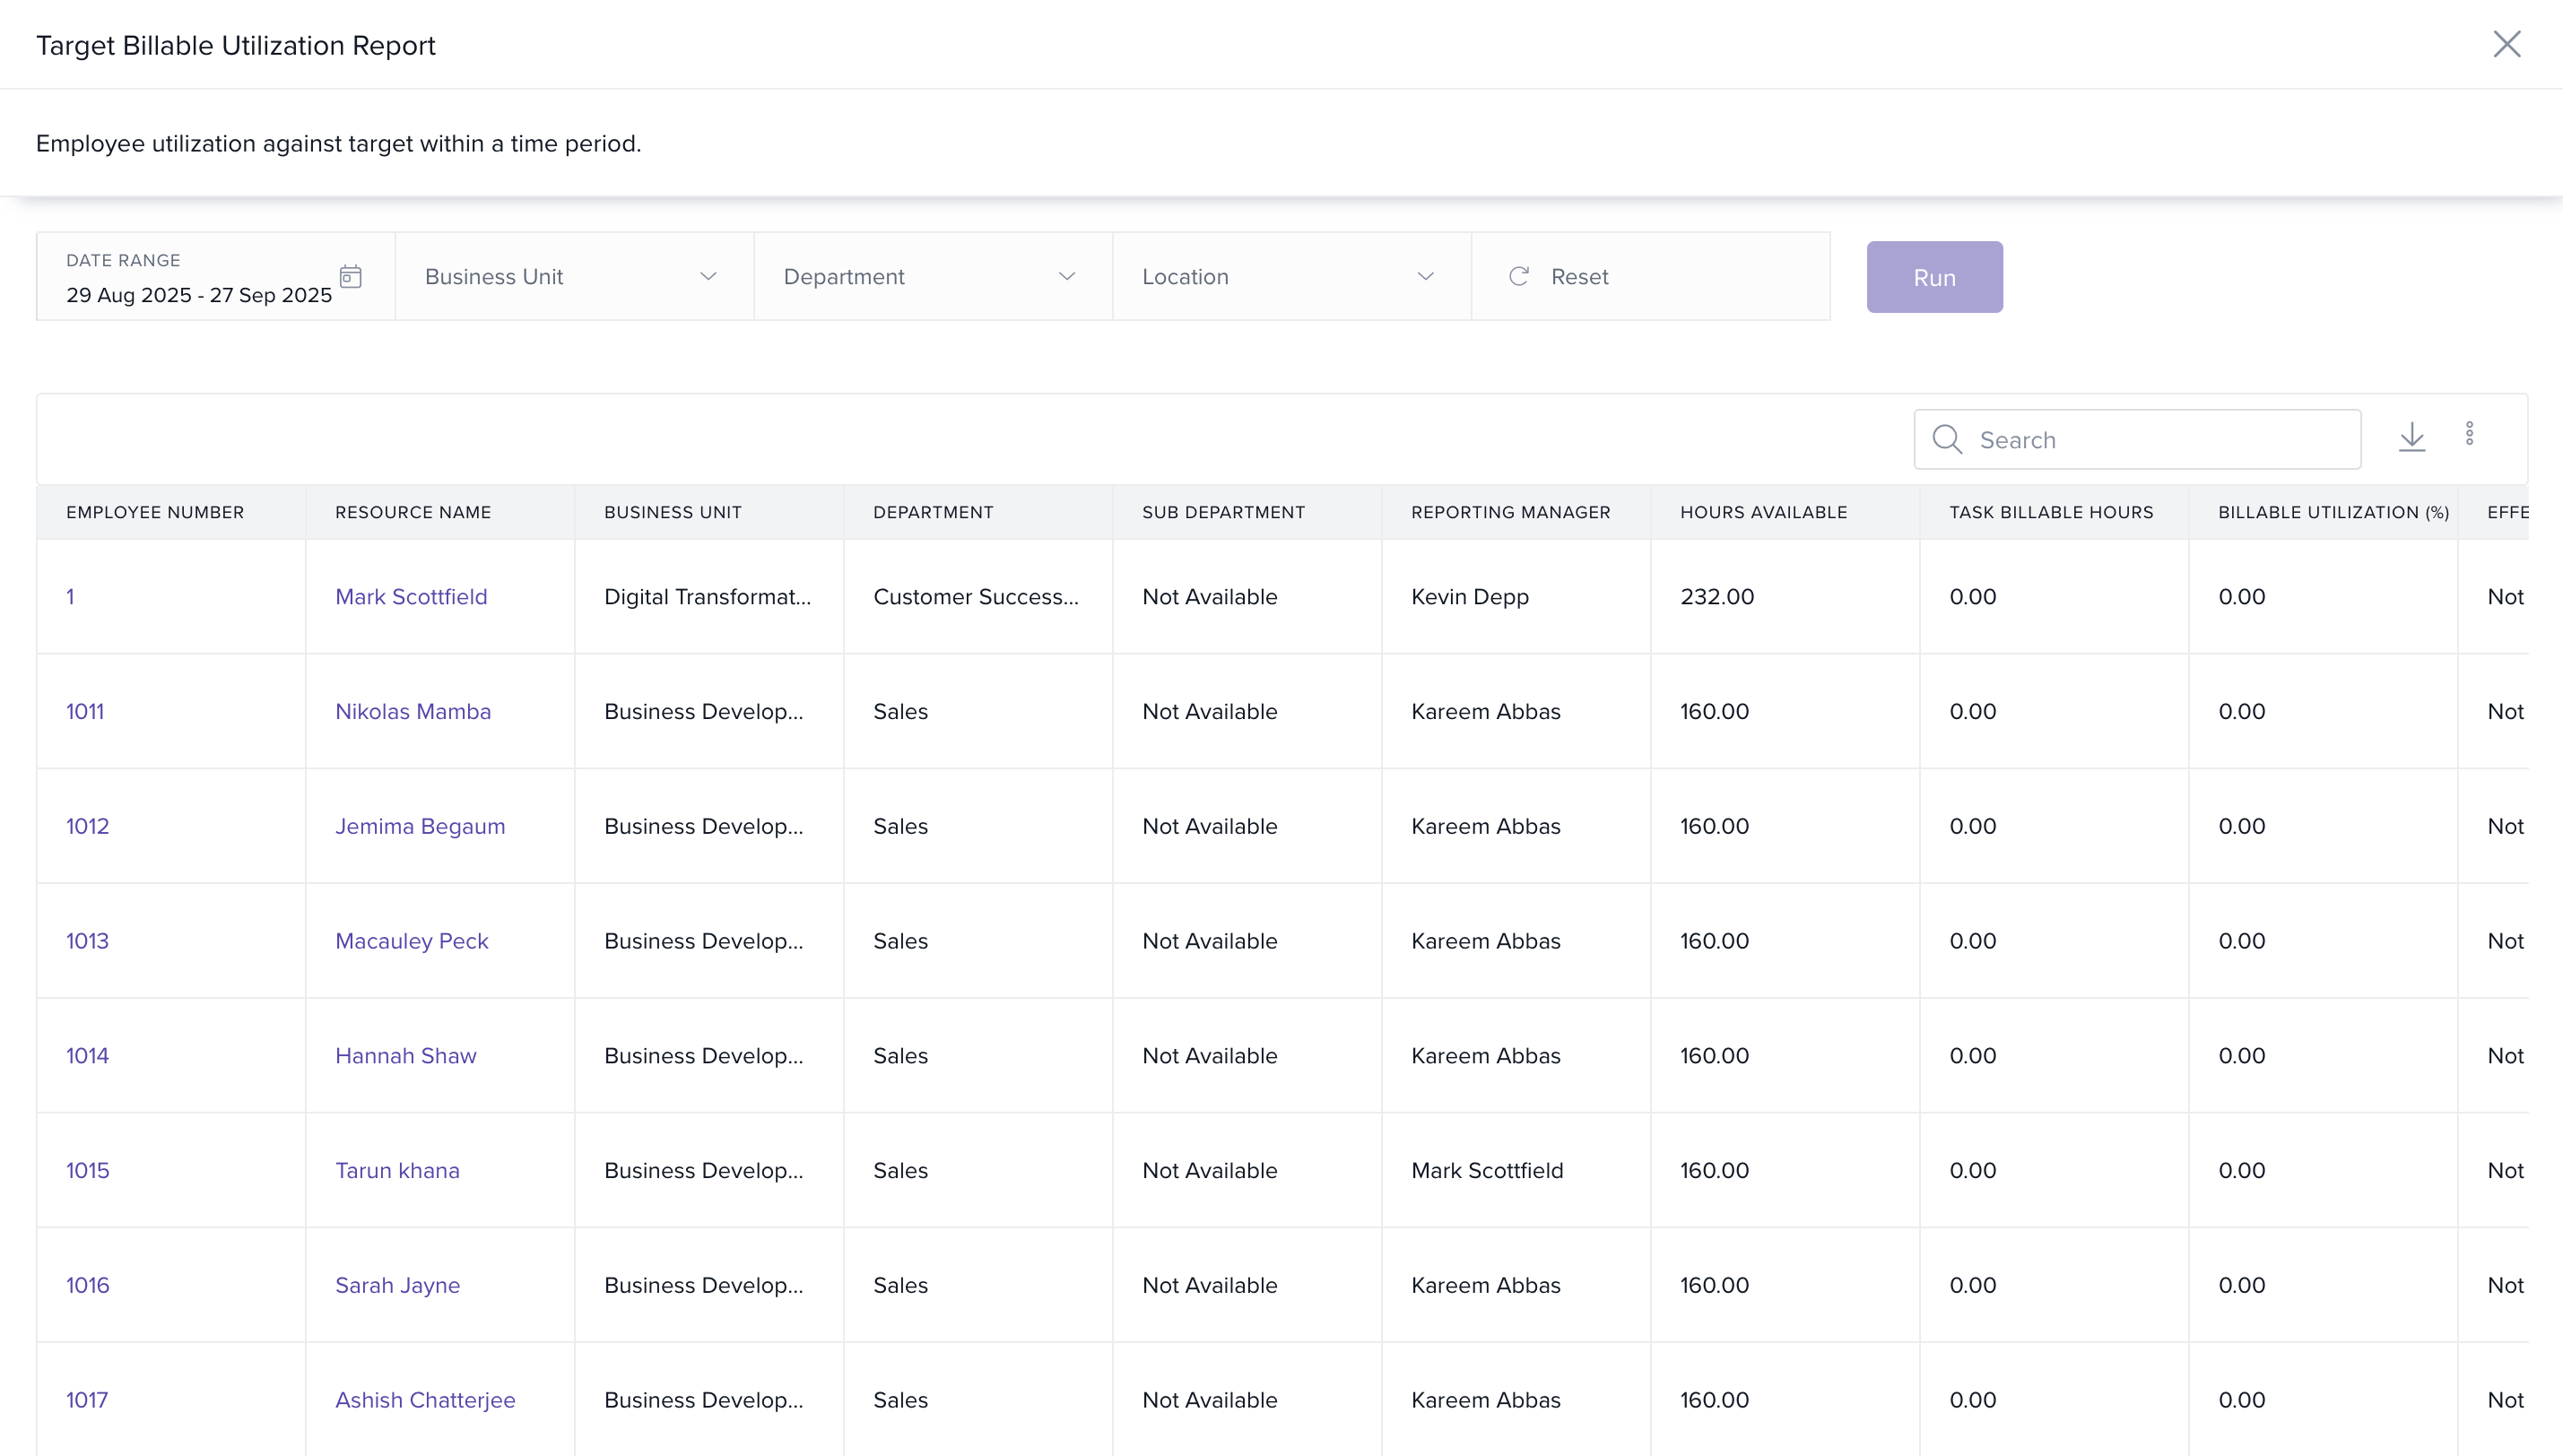Click the download report icon
The image size is (2563, 1456).
(2411, 436)
